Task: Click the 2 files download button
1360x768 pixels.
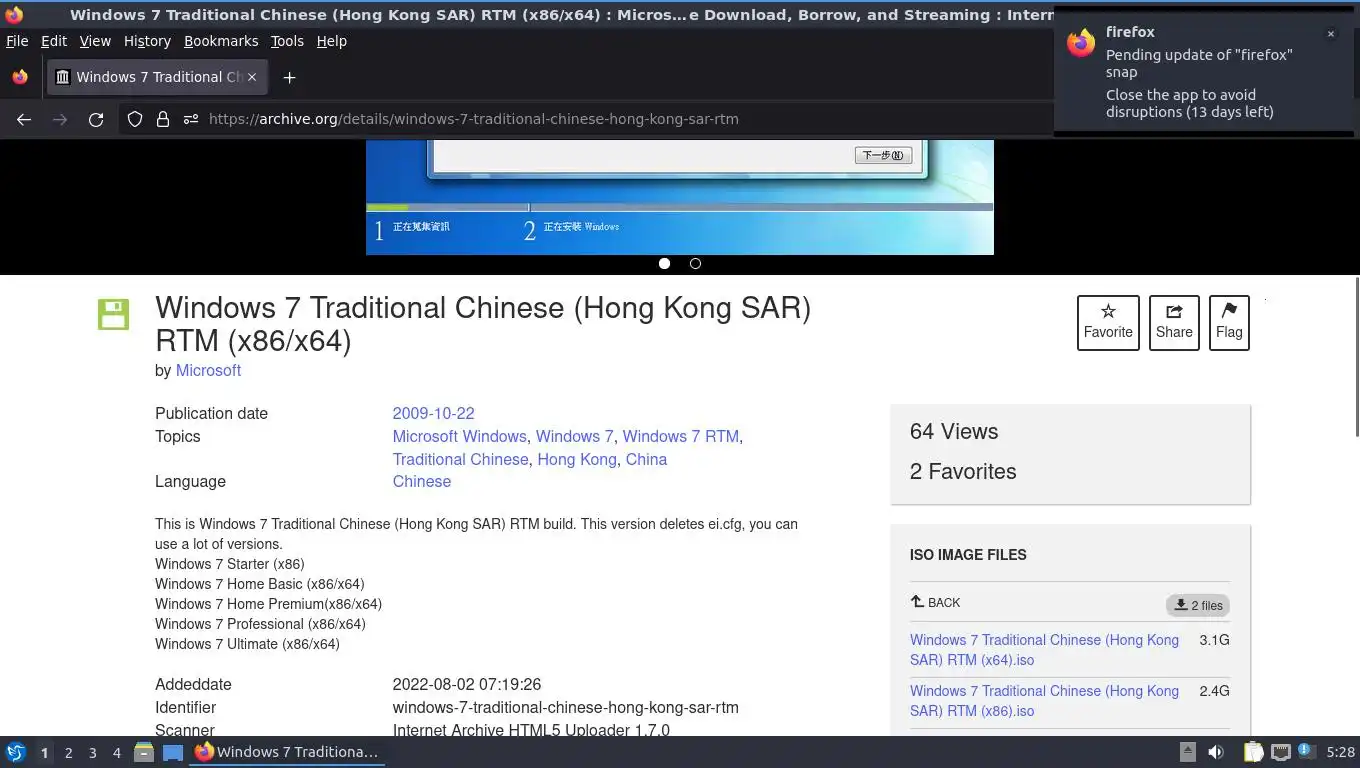Action: [1197, 605]
